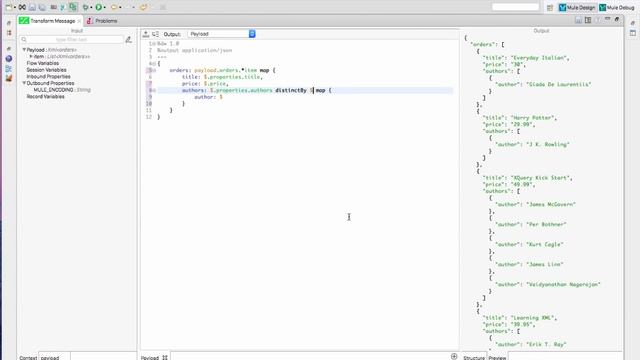The height and width of the screenshot is (360, 640).
Task: Click the code line 'price: $.price,'
Action: [x=205, y=84]
